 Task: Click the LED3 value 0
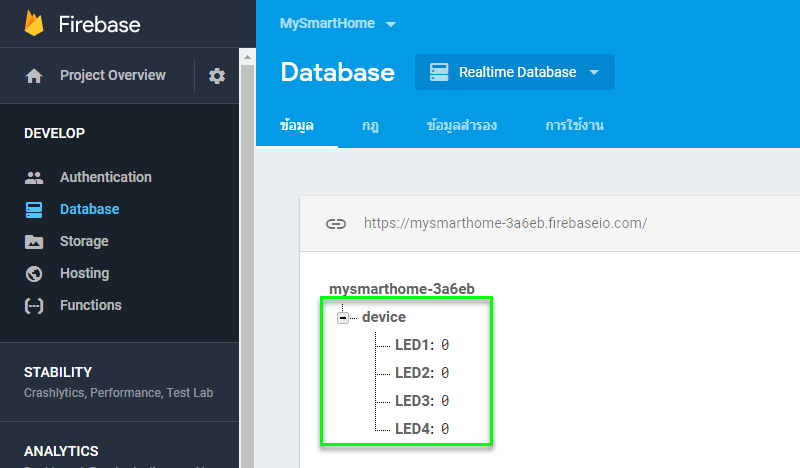445,401
